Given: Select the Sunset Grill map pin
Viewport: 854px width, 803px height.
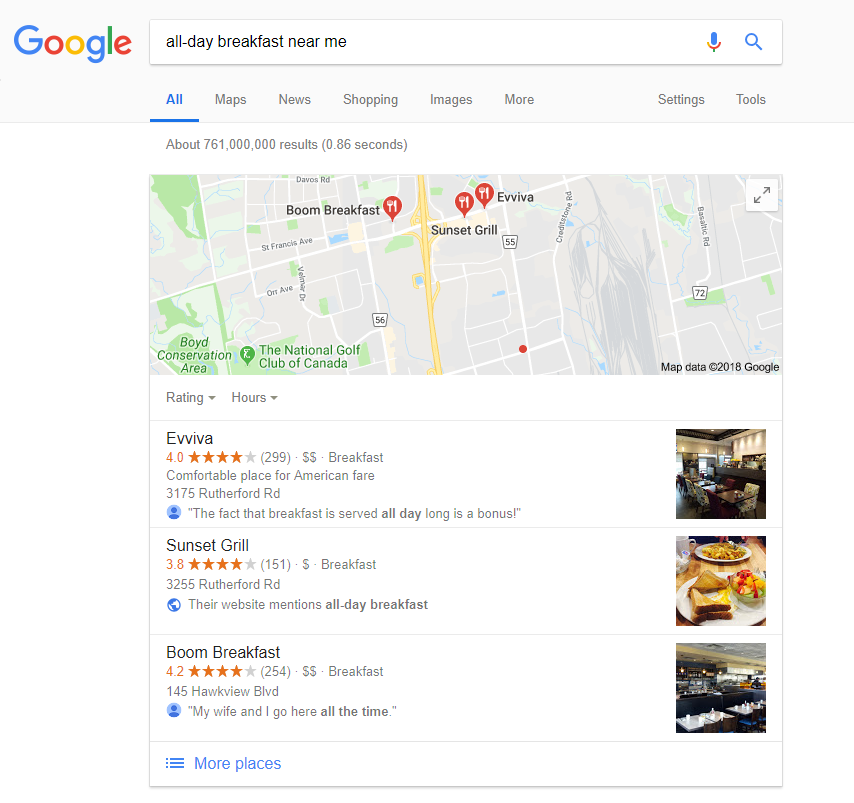Looking at the screenshot, I should click(463, 204).
